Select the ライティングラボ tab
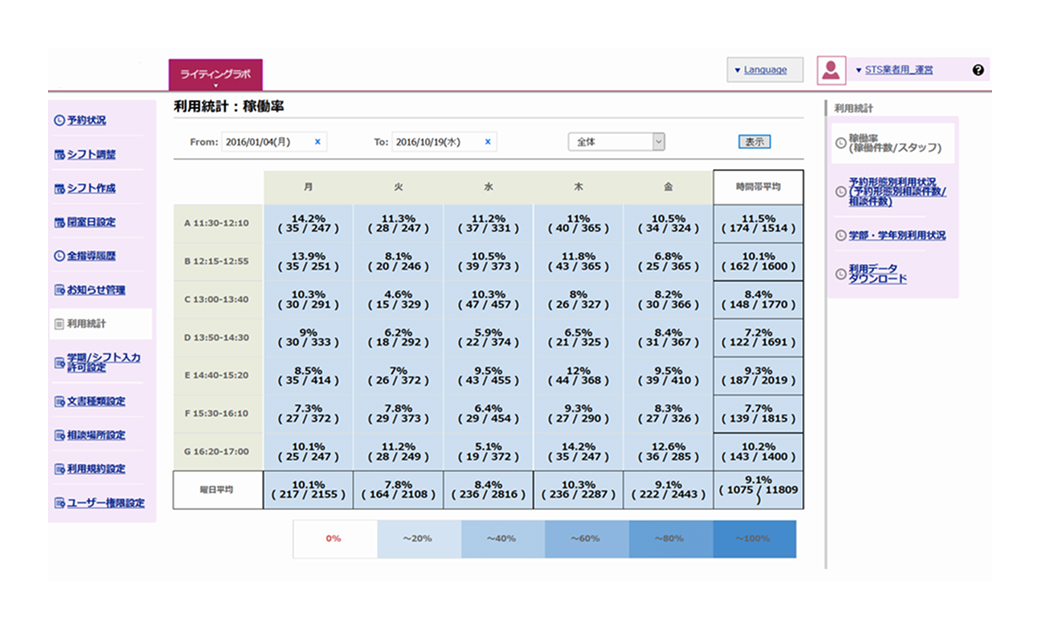The width and height of the screenshot is (1040, 630). (x=215, y=75)
